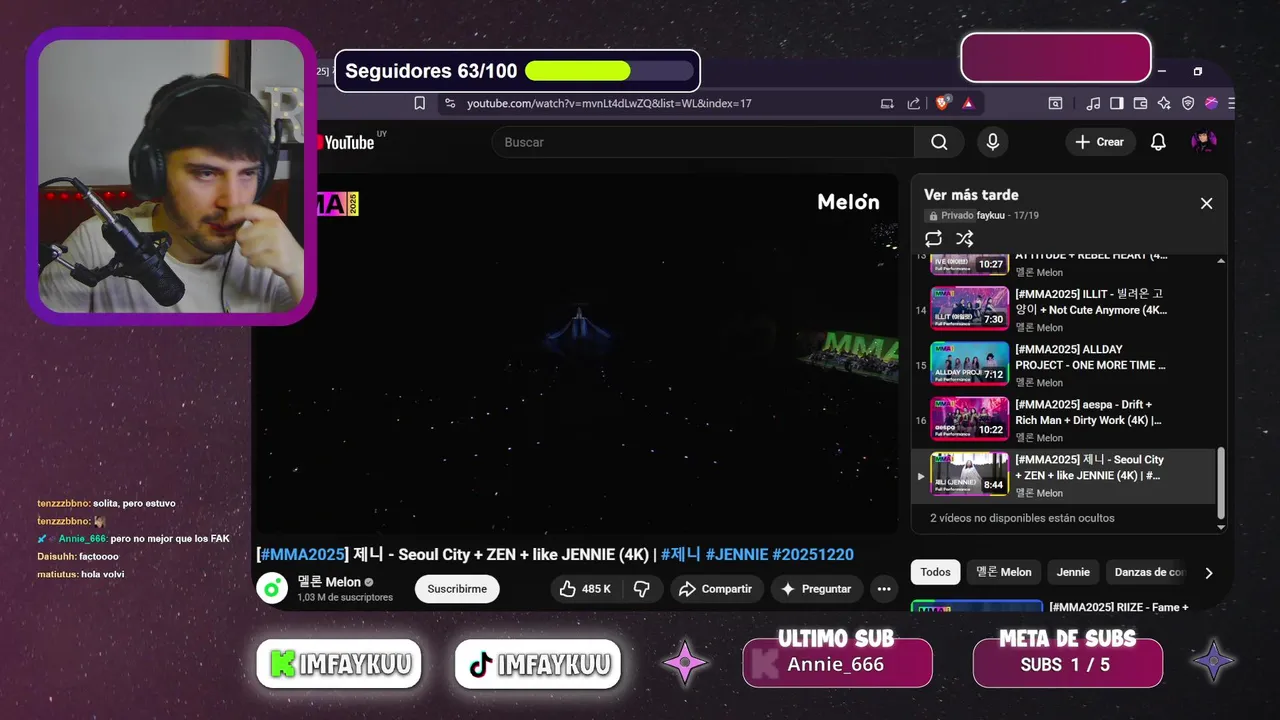1280x720 pixels.
Task: Click the #MMA2025 hashtag in video title
Action: coord(303,554)
